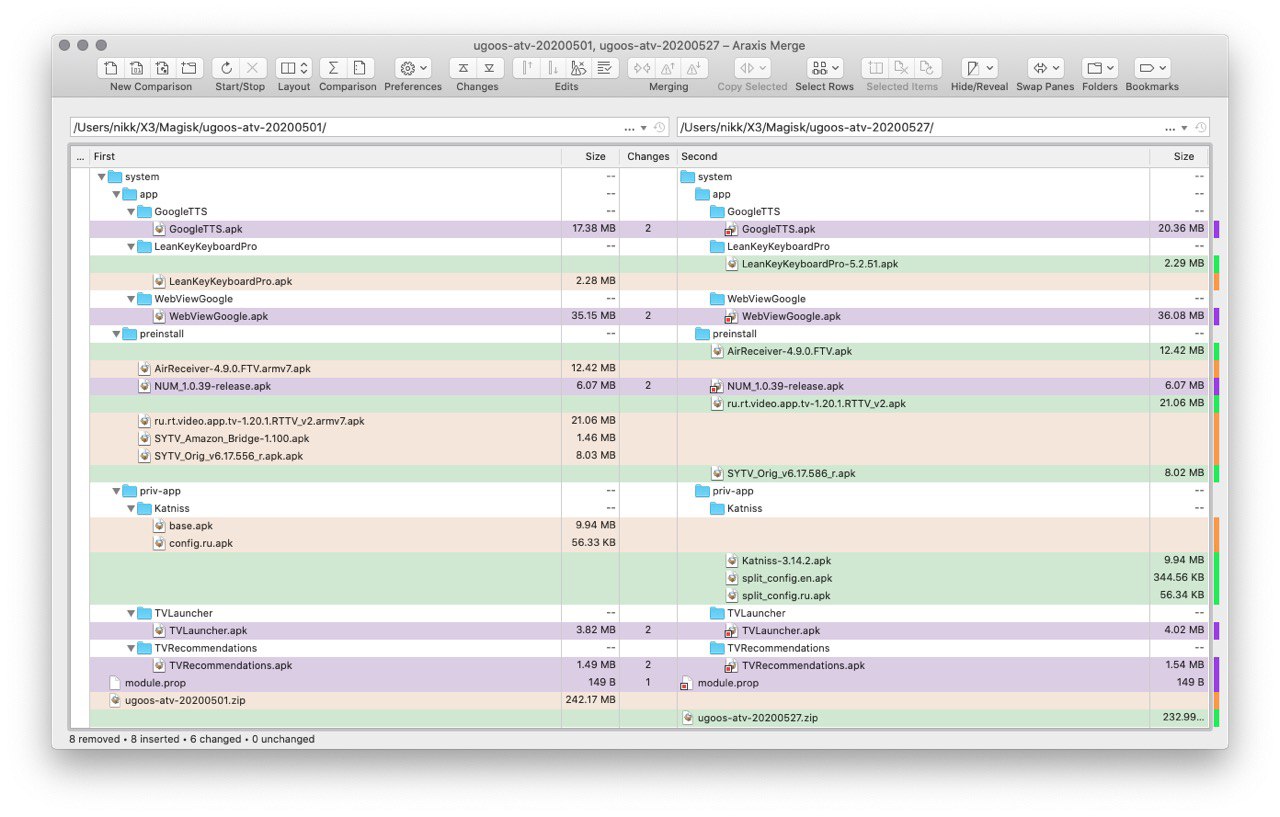The width and height of the screenshot is (1280, 817).
Task: Sort by the Changes column header
Action: point(648,156)
